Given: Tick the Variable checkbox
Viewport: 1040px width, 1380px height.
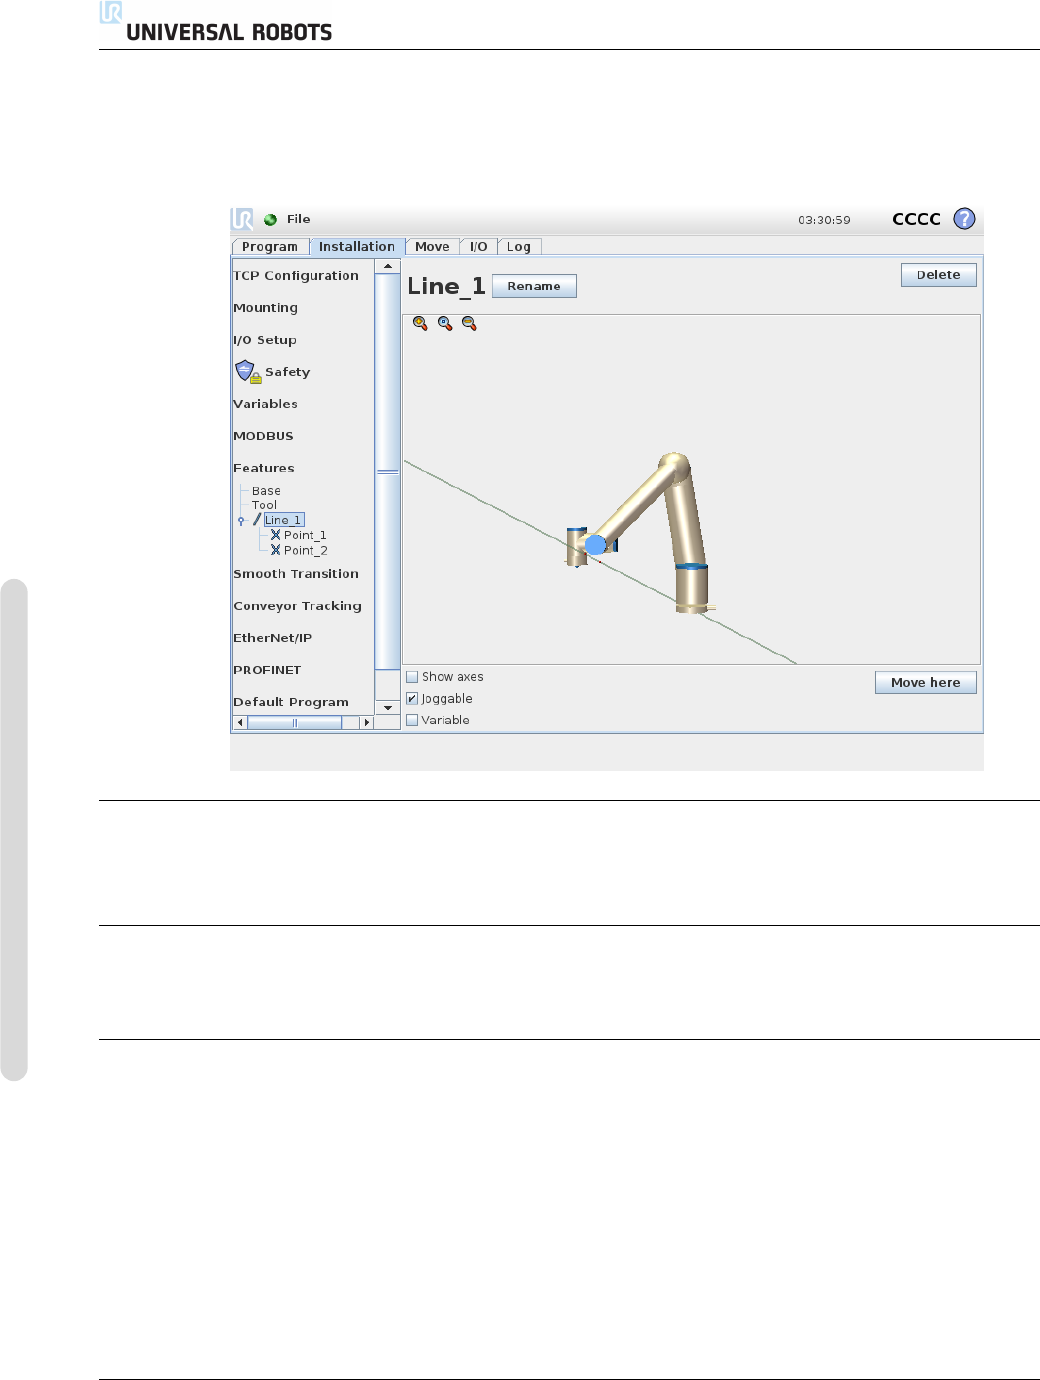Looking at the screenshot, I should [x=412, y=720].
